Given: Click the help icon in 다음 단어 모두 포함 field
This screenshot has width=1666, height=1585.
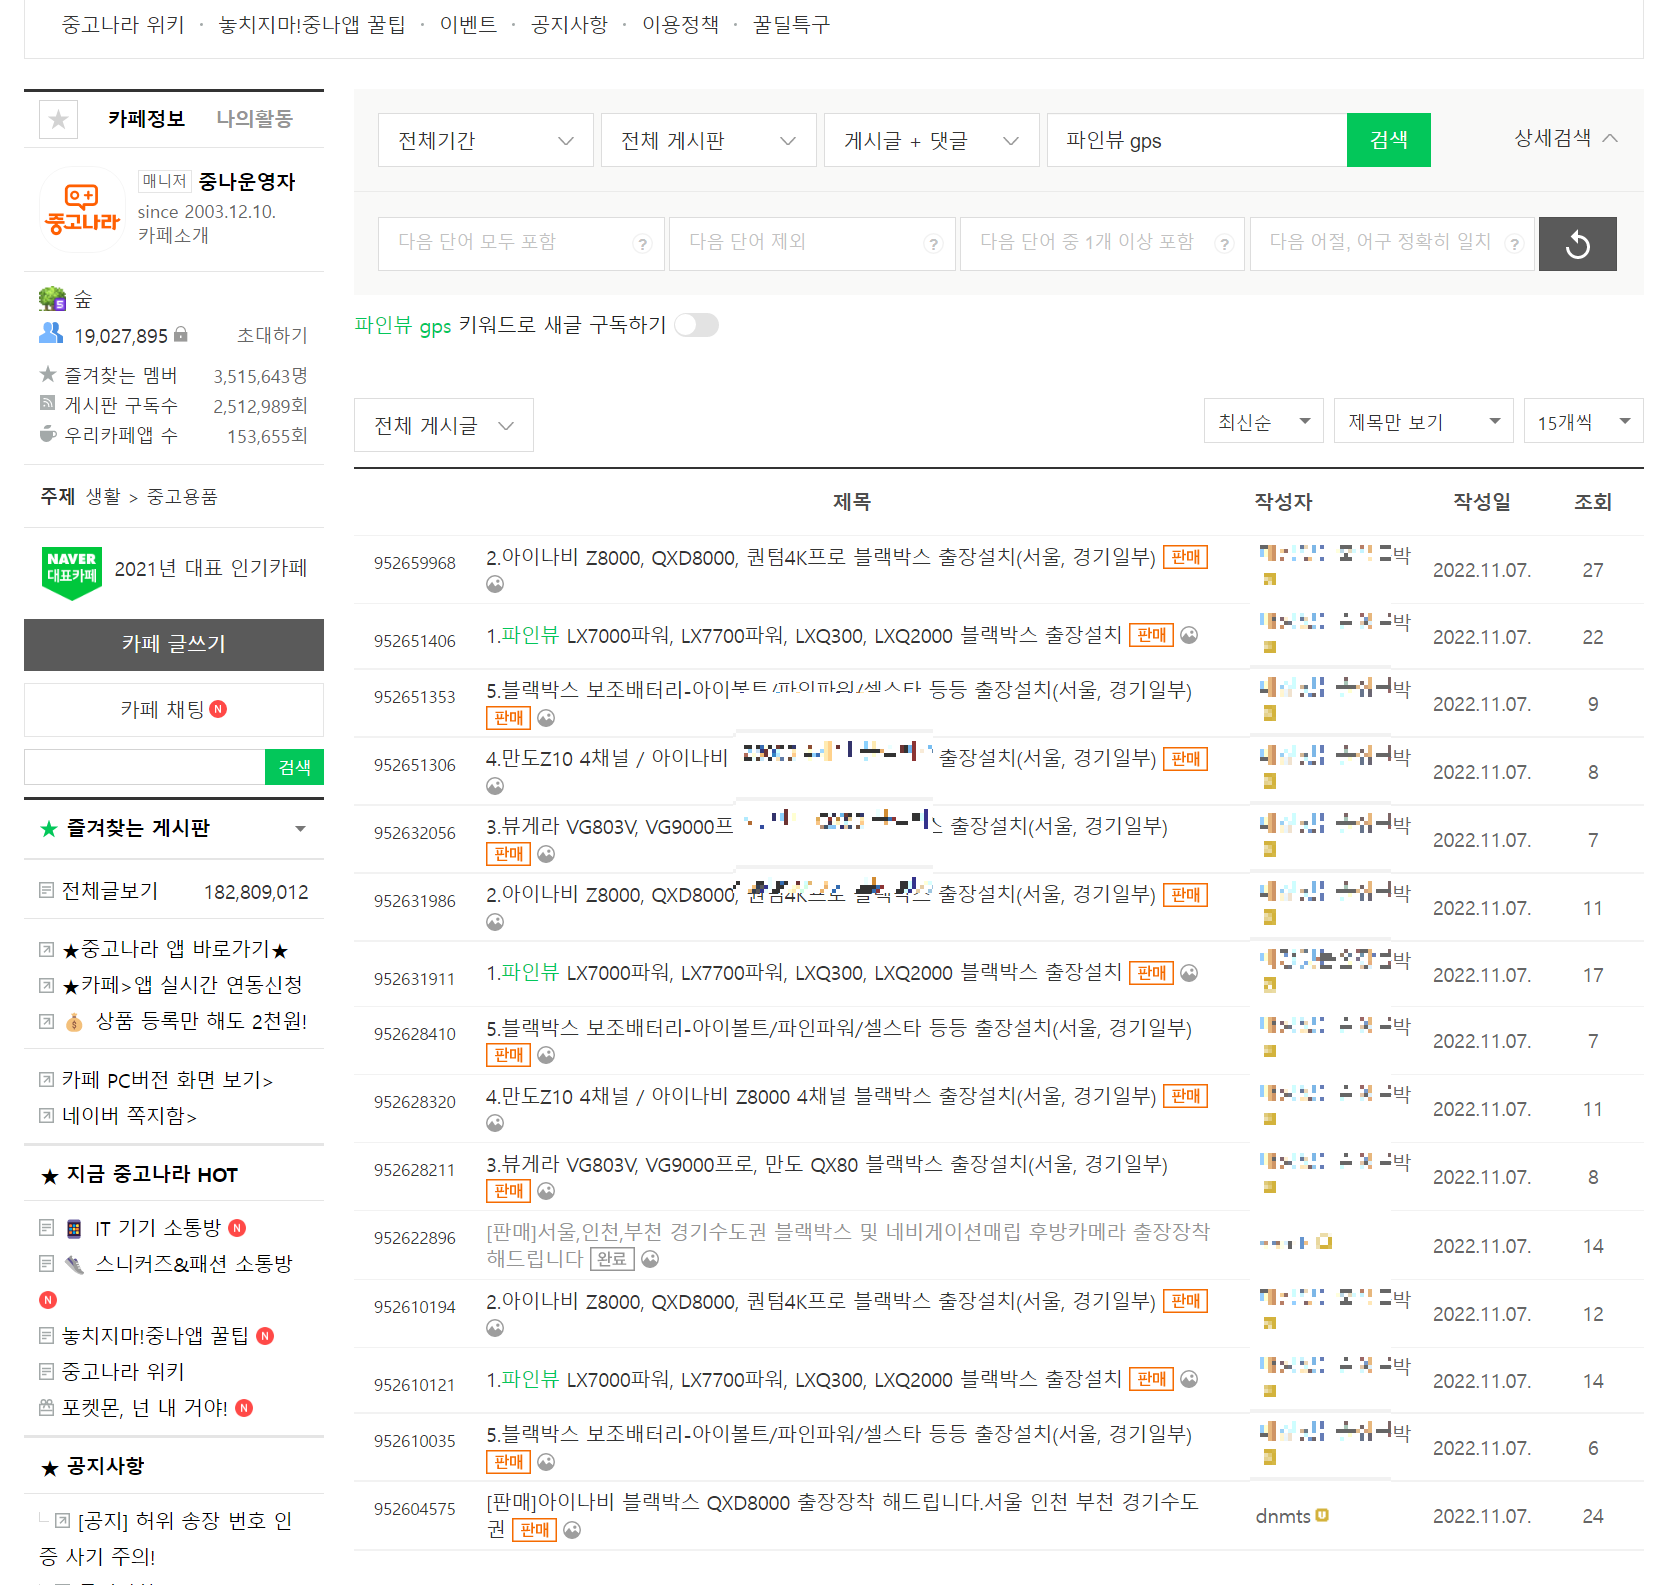Looking at the screenshot, I should 643,244.
